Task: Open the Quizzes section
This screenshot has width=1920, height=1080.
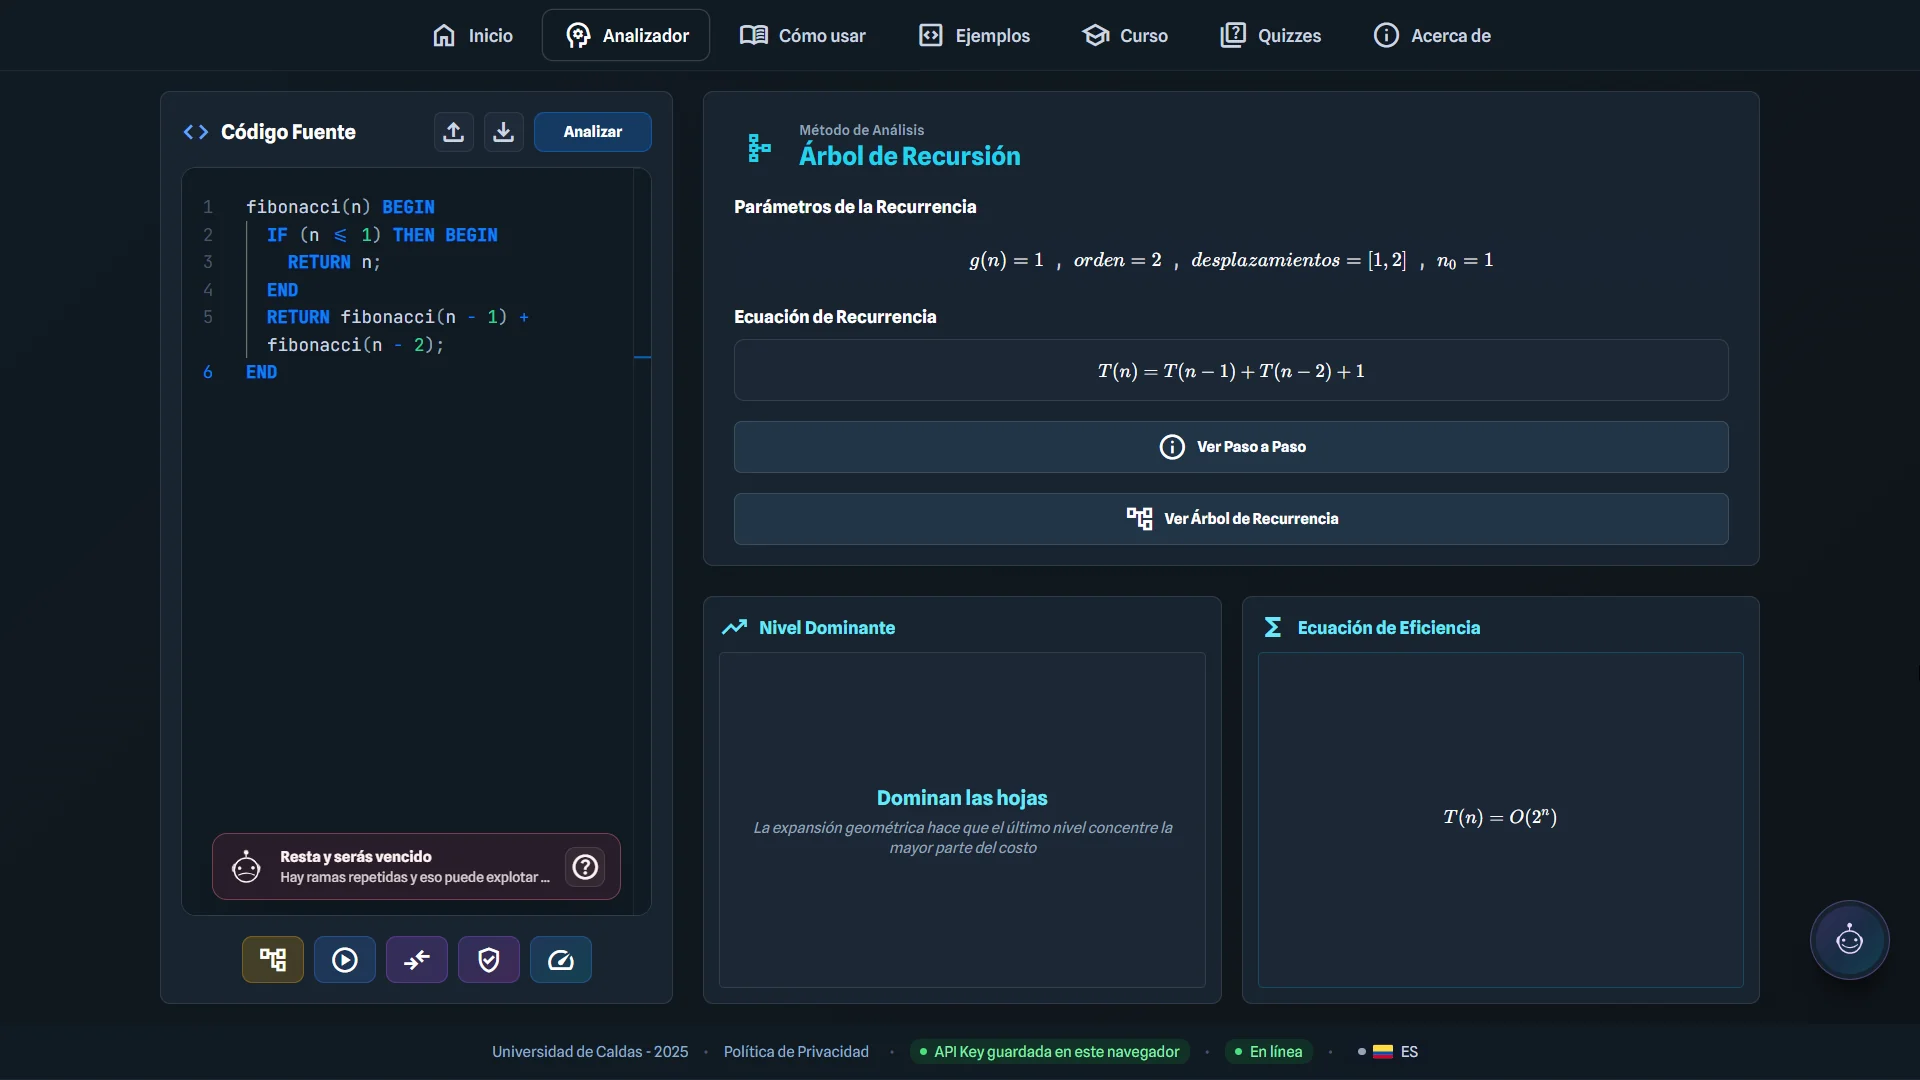Action: tap(1270, 35)
